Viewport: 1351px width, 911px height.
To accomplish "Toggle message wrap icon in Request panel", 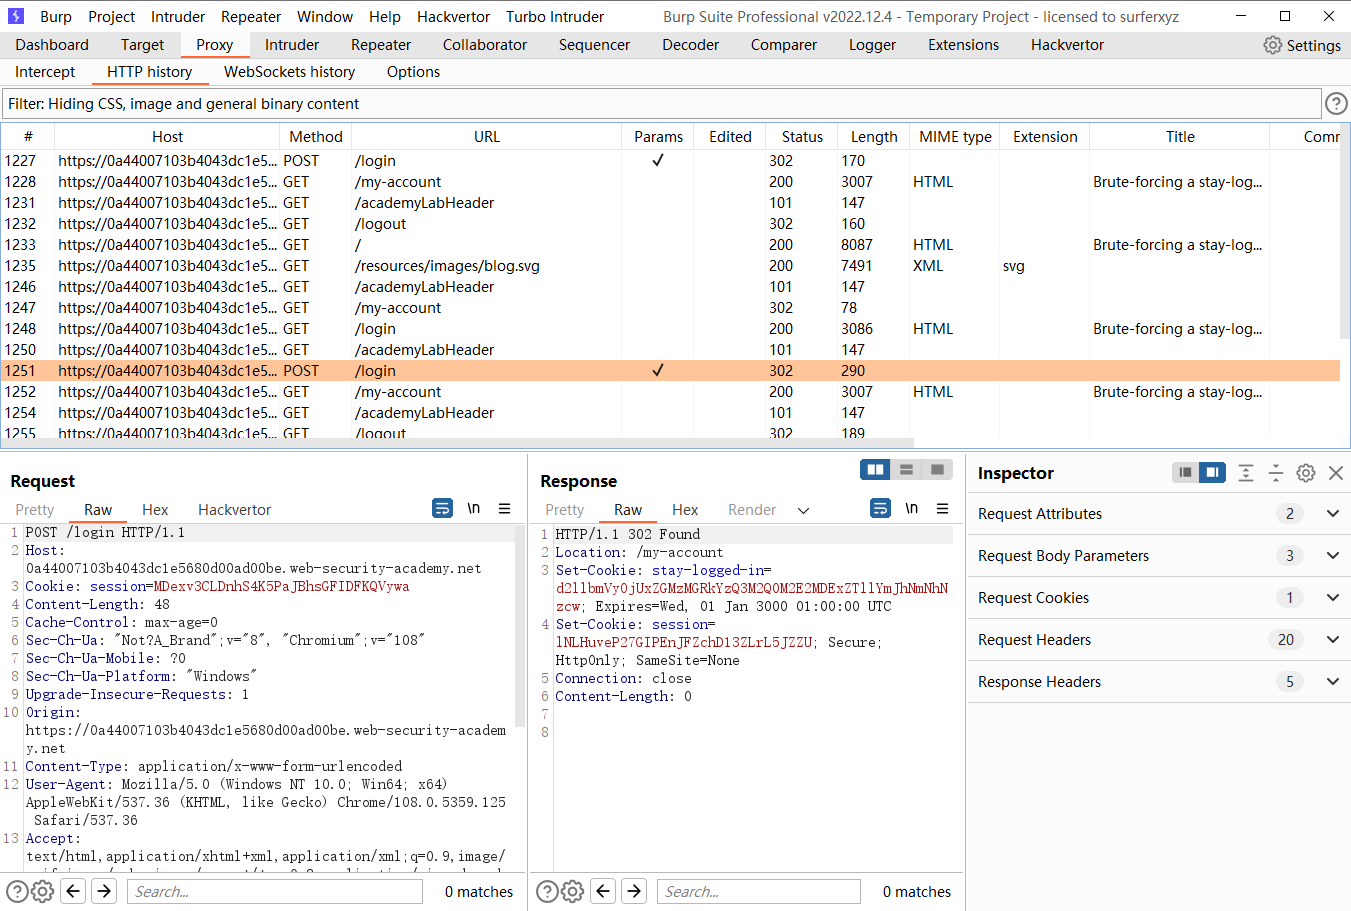I will point(442,508).
